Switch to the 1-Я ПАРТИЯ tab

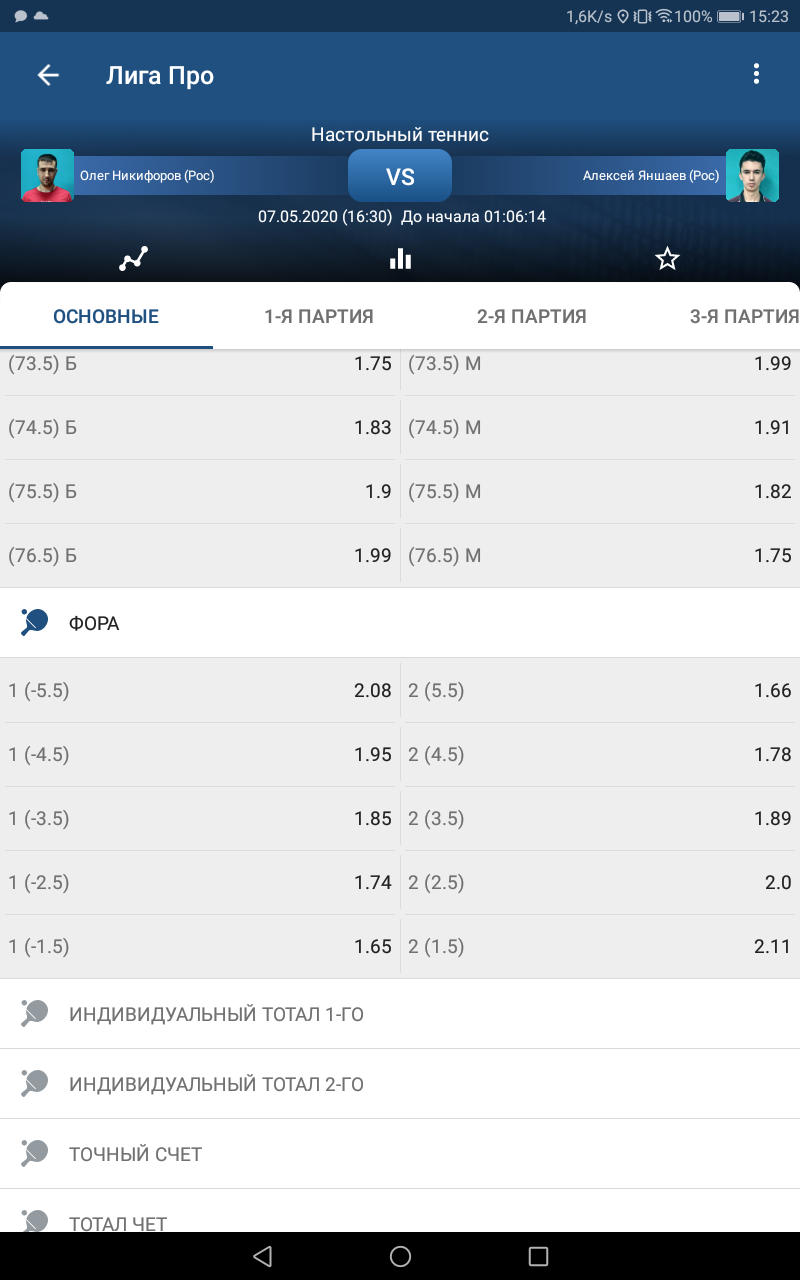tap(319, 317)
